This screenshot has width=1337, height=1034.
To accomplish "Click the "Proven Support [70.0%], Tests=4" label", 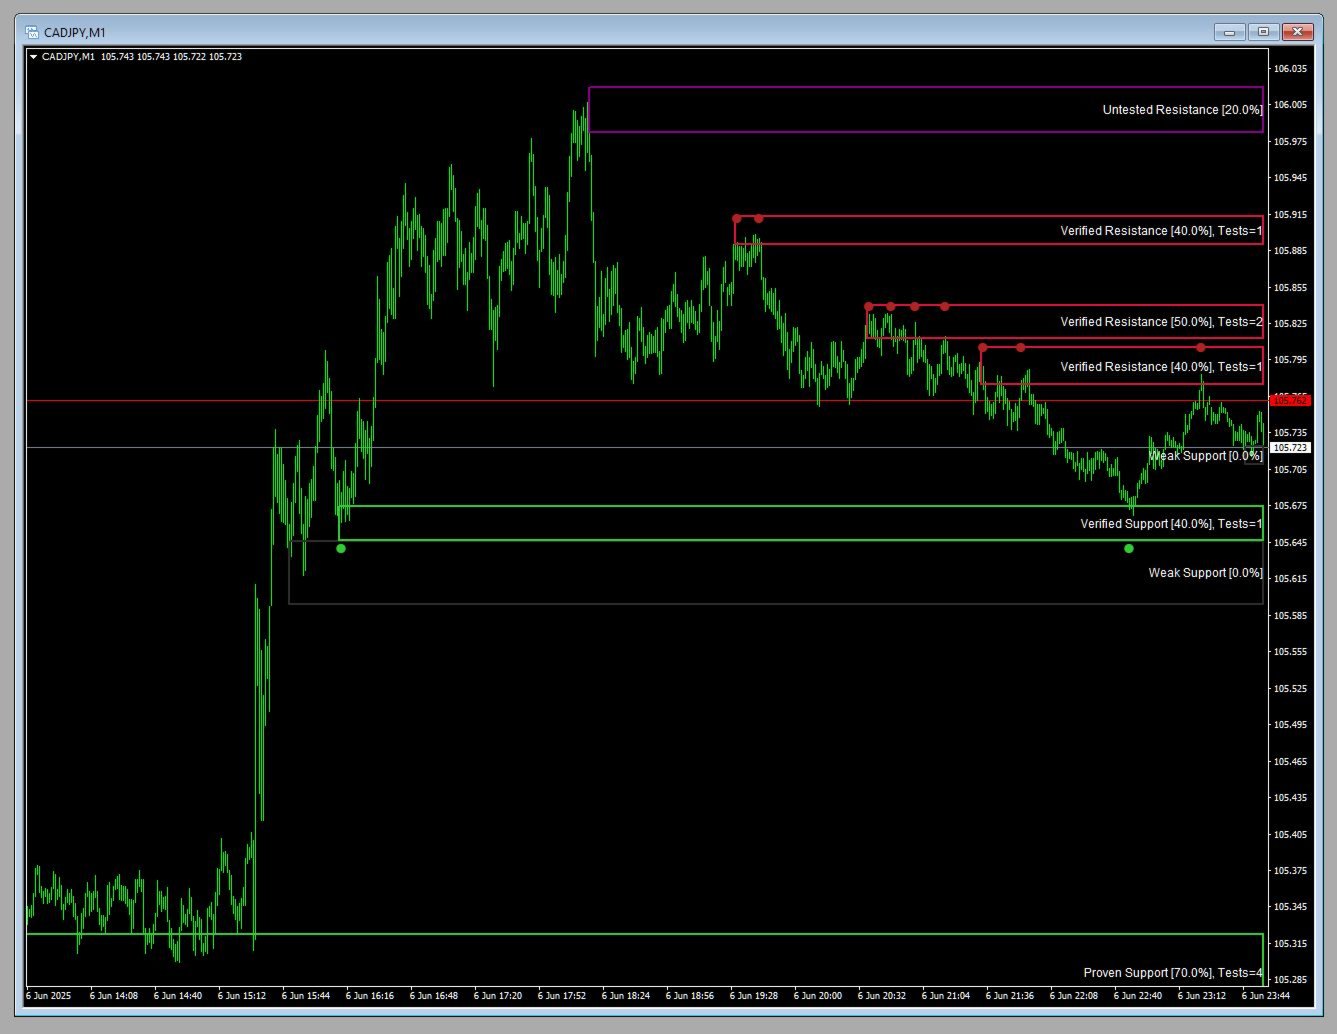I will point(1171,972).
